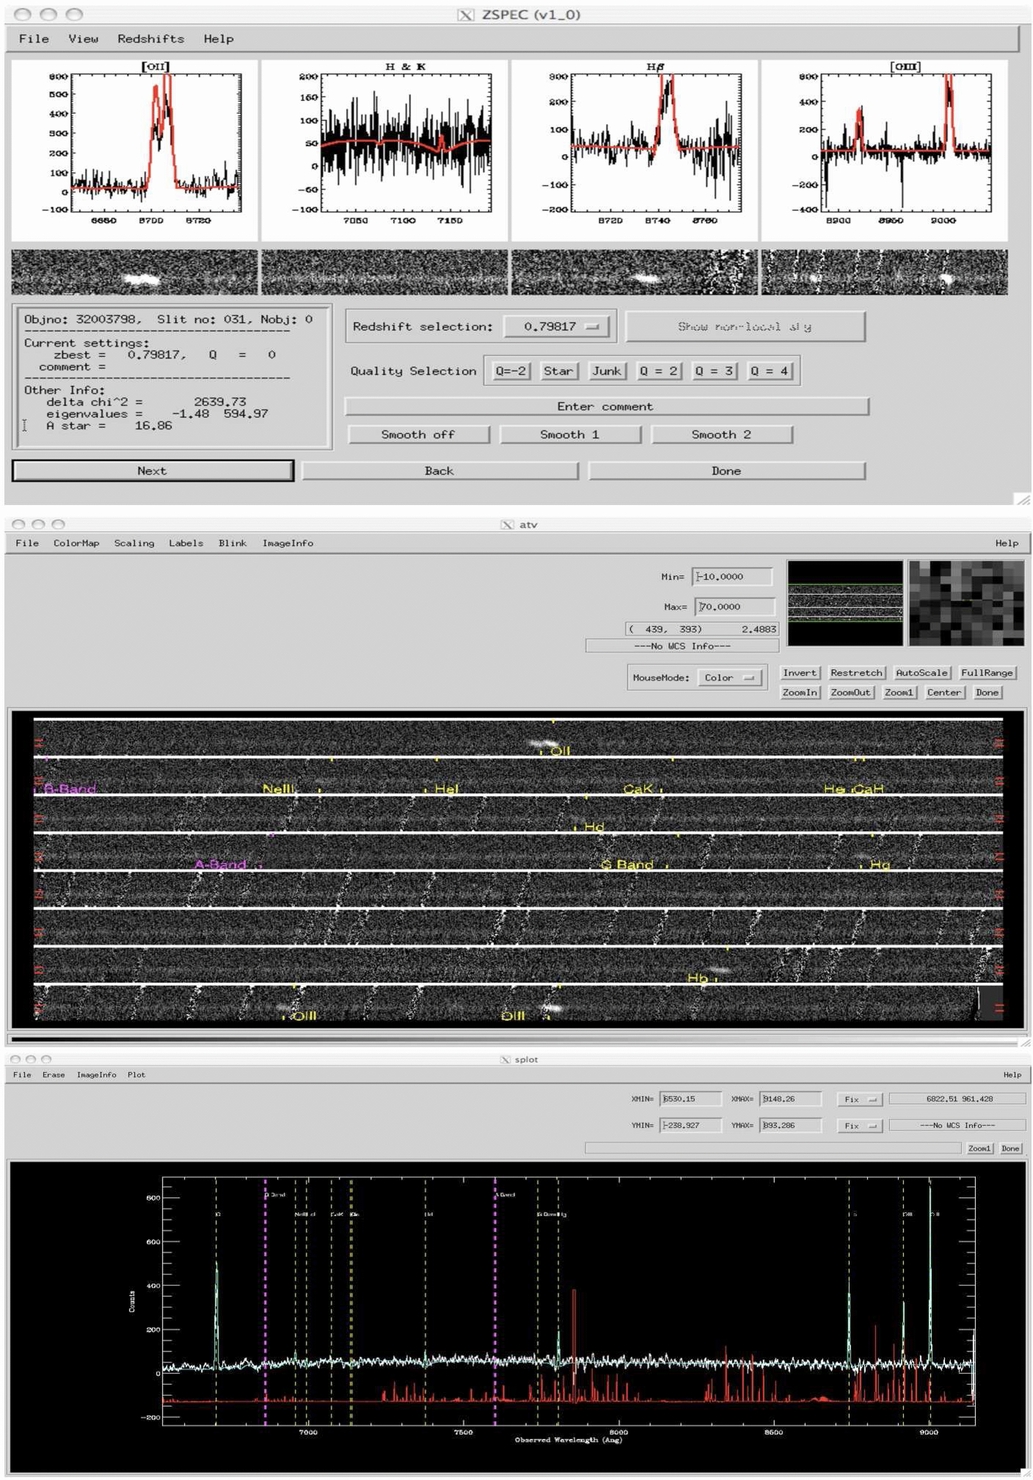Click the Enter comment button
This screenshot has width=1033, height=1480.
(605, 406)
